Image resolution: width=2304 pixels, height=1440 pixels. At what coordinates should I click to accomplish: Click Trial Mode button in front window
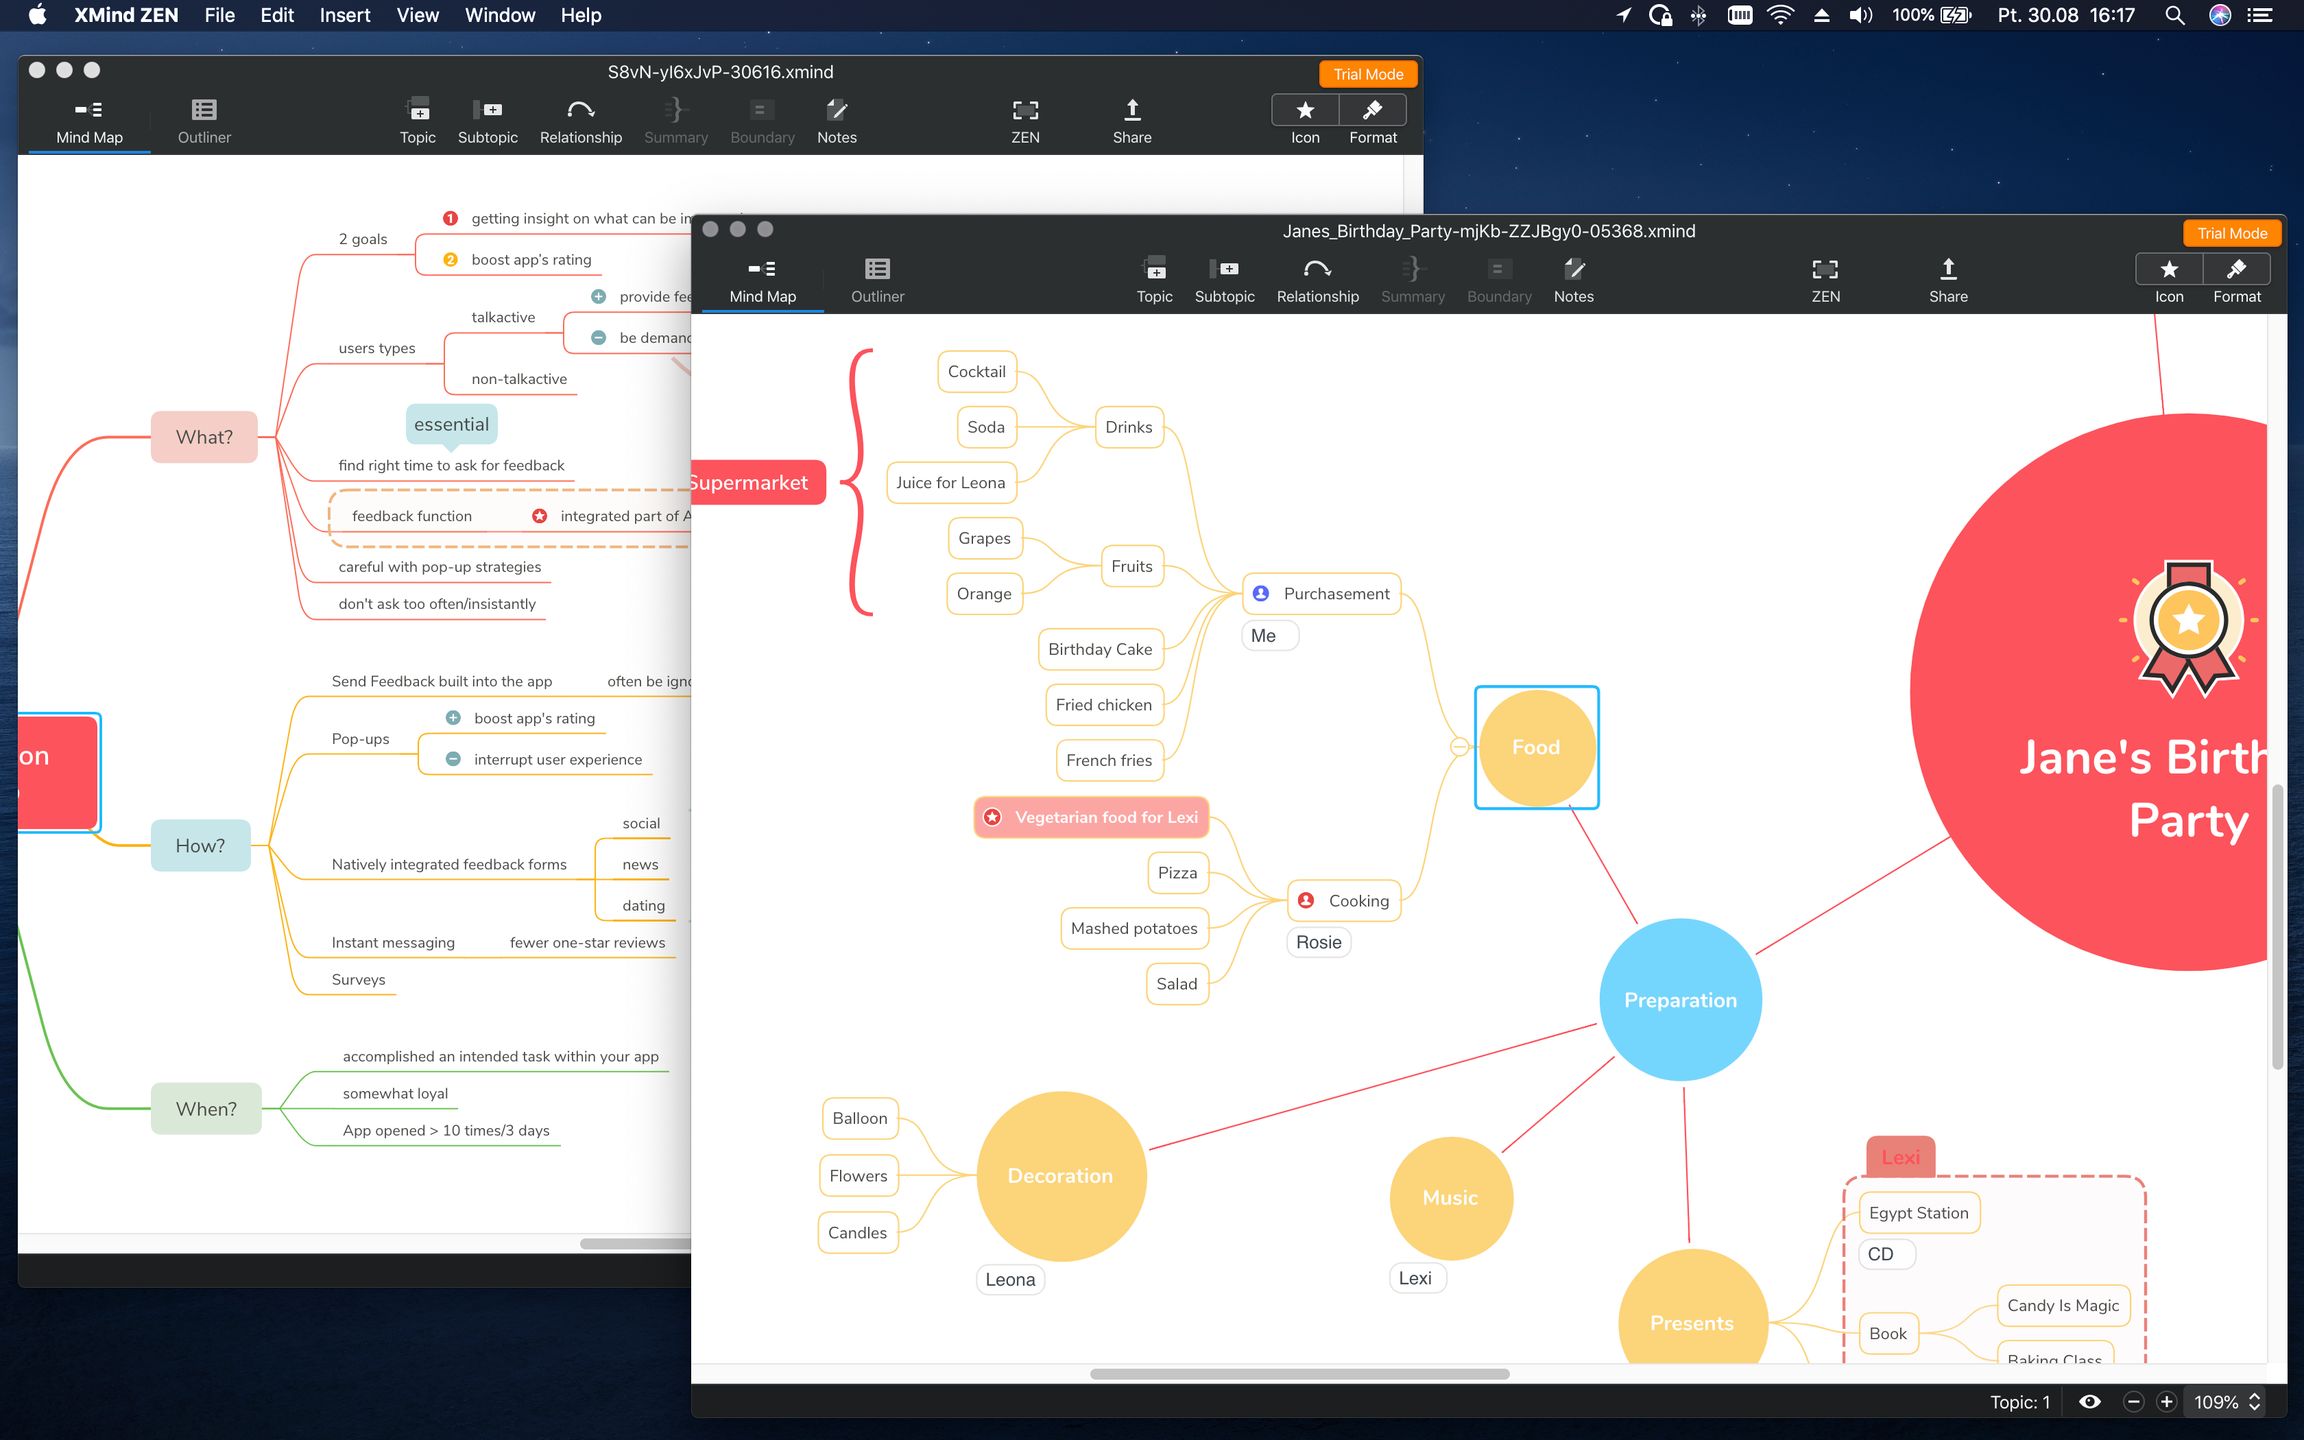(2231, 233)
